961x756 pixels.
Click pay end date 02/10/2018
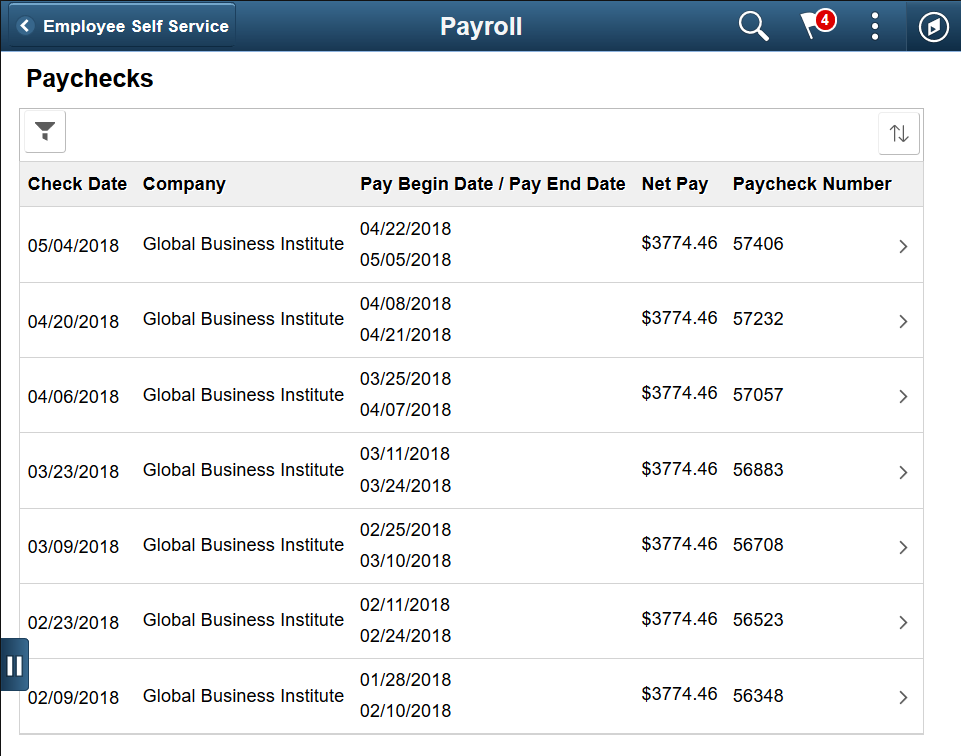coord(406,711)
